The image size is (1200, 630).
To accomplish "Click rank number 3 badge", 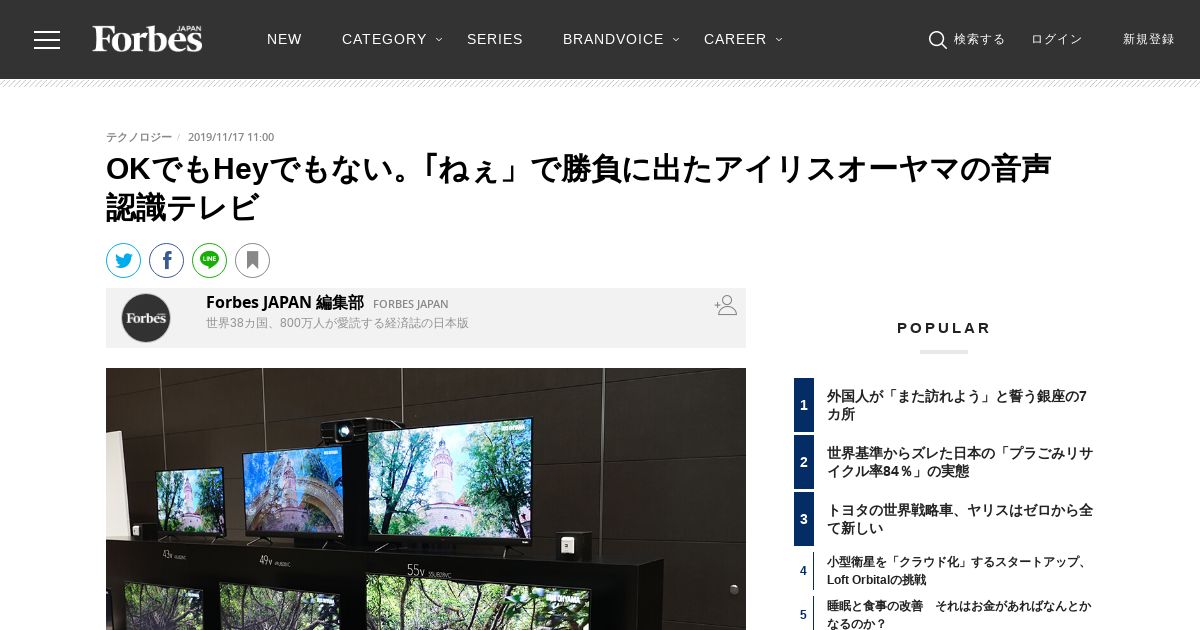I will point(804,519).
